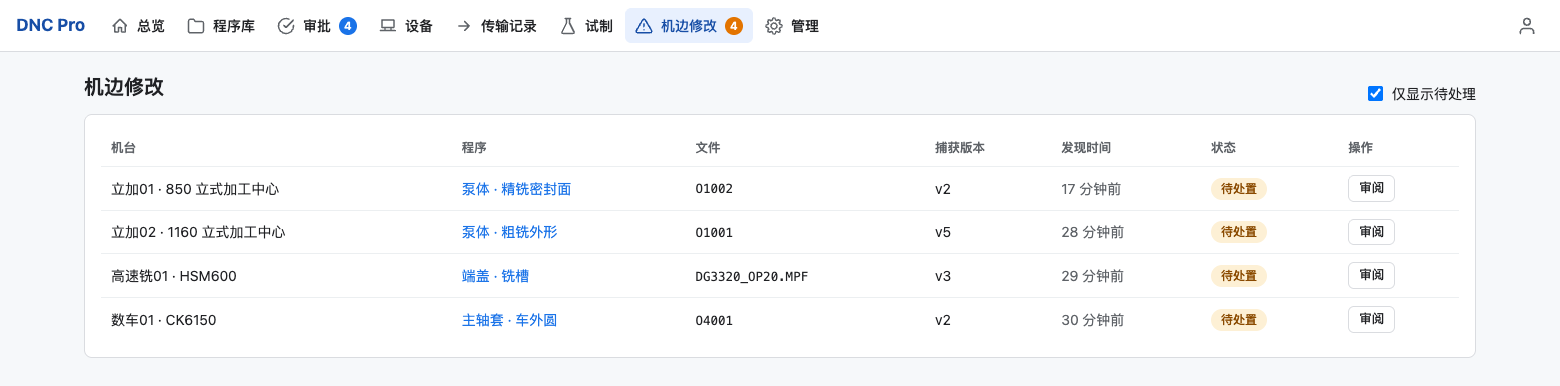The height and width of the screenshot is (386, 1560).
Task: Click file name DG3320_OP20.MPF
Action: pyautogui.click(x=751, y=276)
